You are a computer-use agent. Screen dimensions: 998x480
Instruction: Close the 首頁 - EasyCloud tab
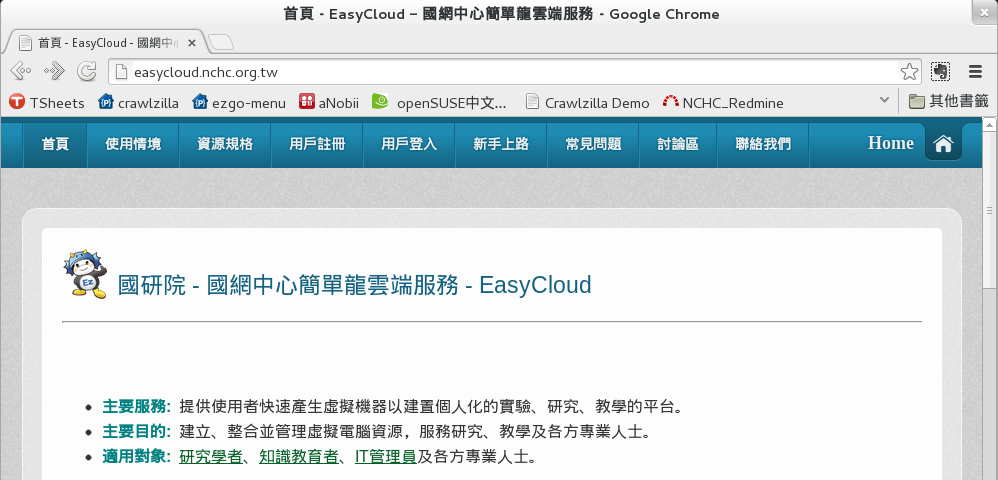coord(192,43)
